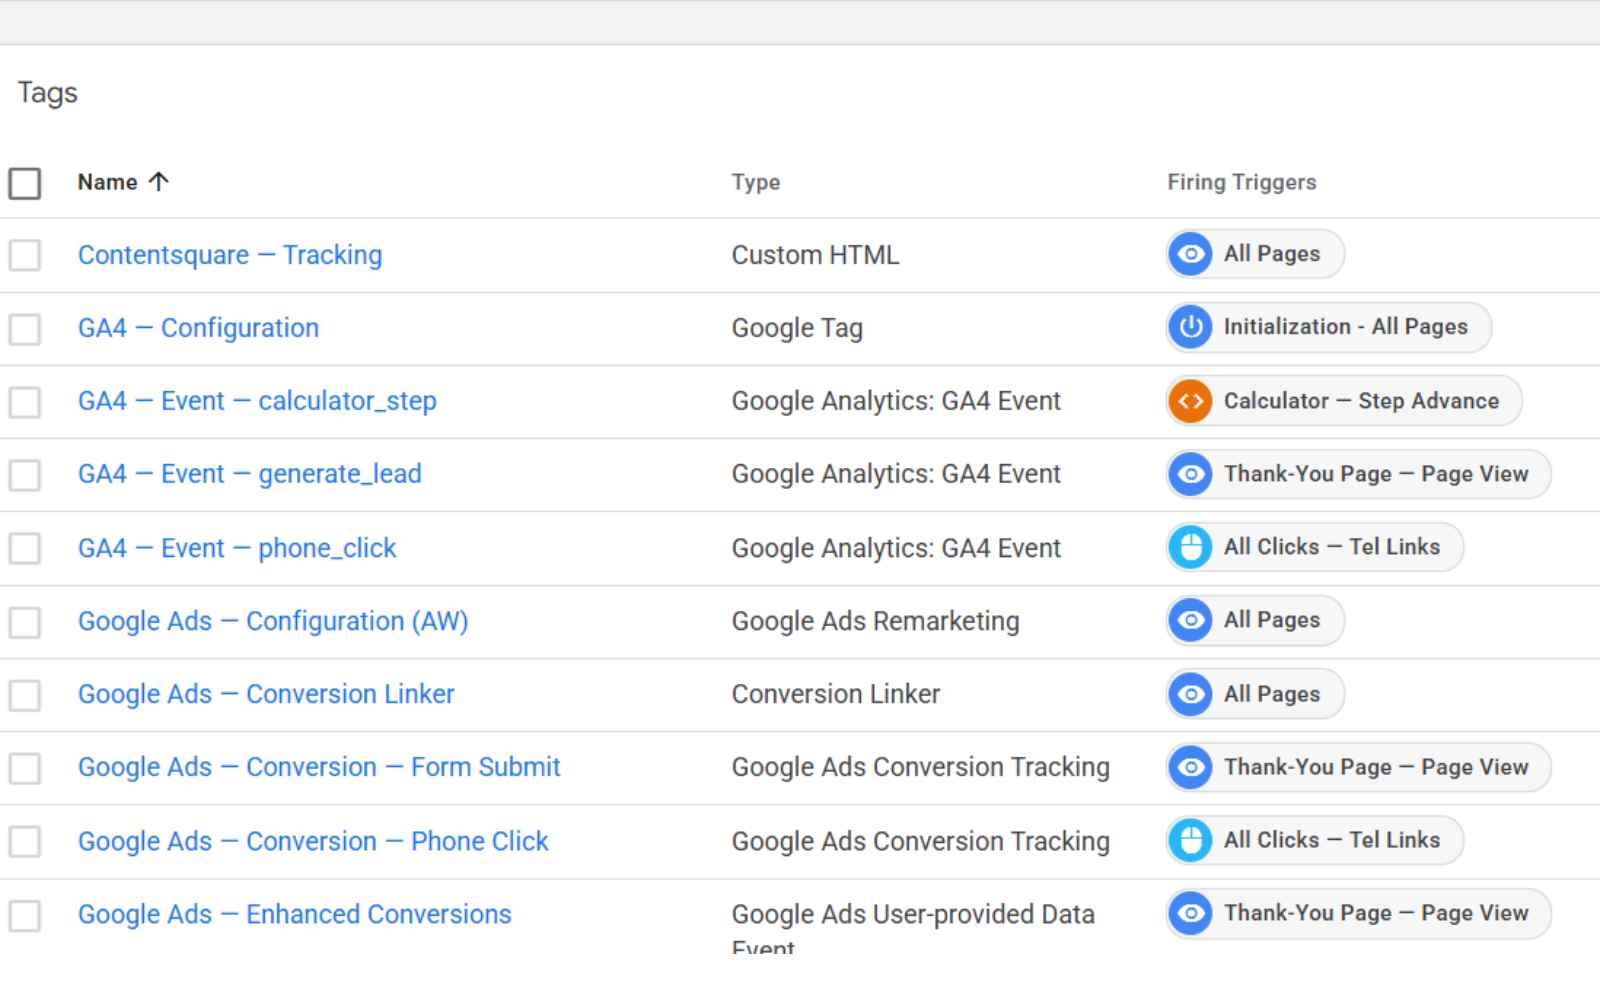This screenshot has width=1600, height=1000.
Task: Click the code icon on Calculator — Step Advance trigger
Action: tap(1190, 401)
